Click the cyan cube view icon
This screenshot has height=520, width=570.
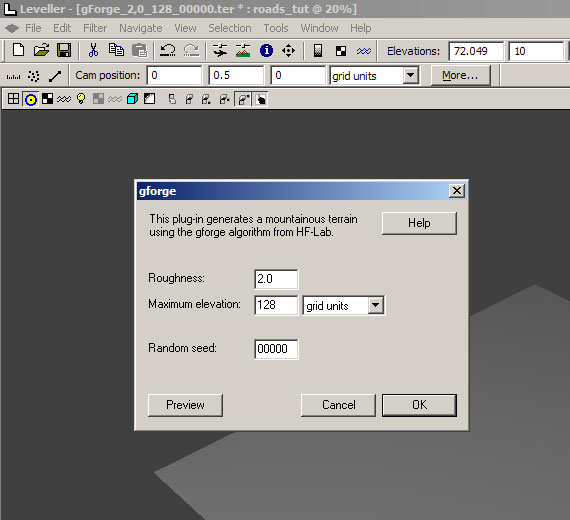(x=132, y=99)
